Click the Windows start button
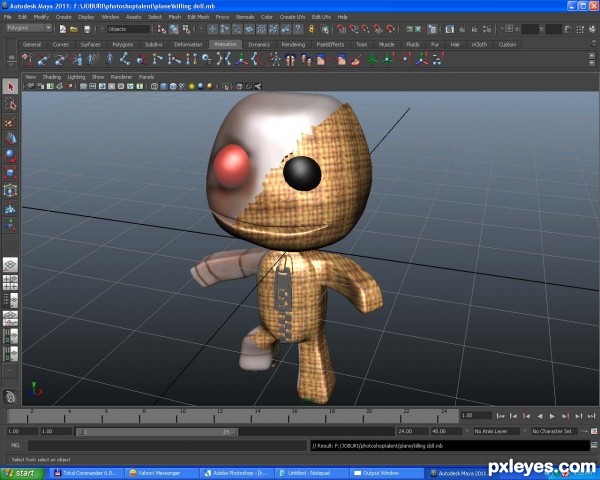 tap(22, 473)
